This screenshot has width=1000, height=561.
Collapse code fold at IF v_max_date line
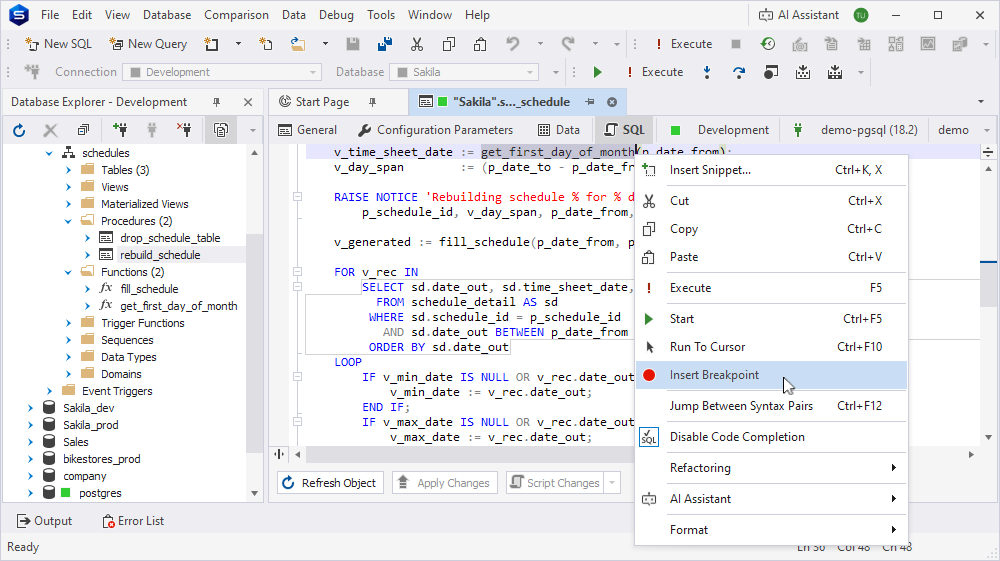(x=297, y=421)
